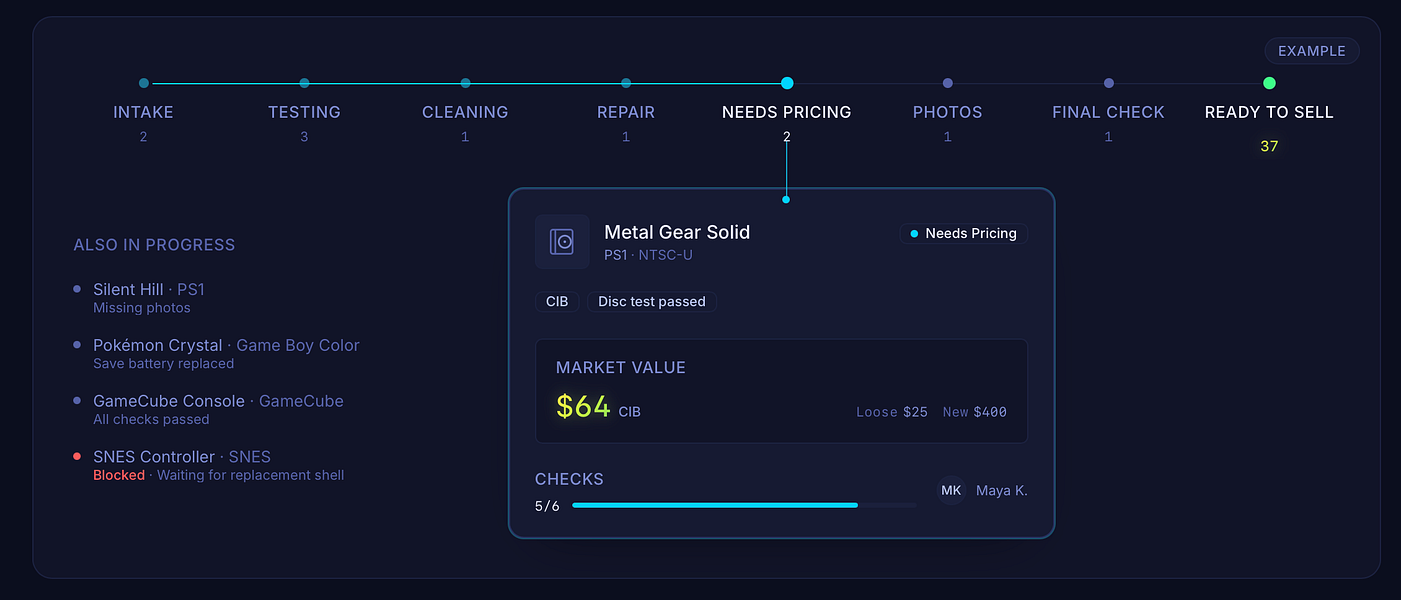The height and width of the screenshot is (600, 1401).
Task: Click the Loose $25 price
Action: click(x=892, y=412)
